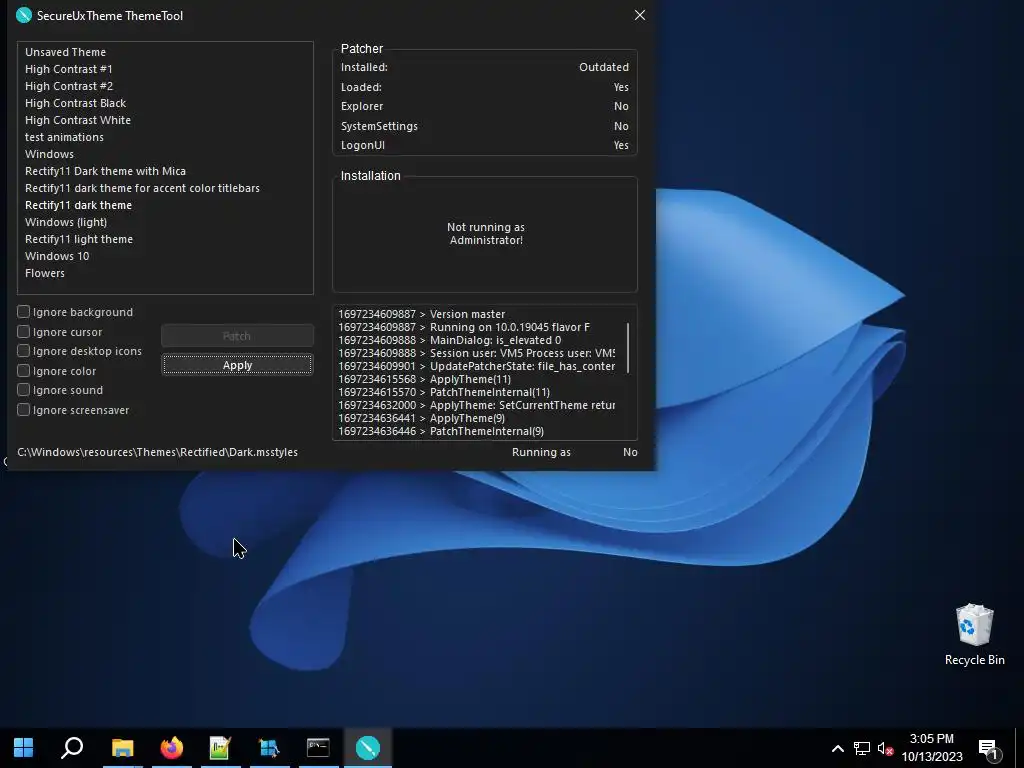This screenshot has height=768, width=1024.
Task: Launch Firefox from the taskbar
Action: coord(172,747)
